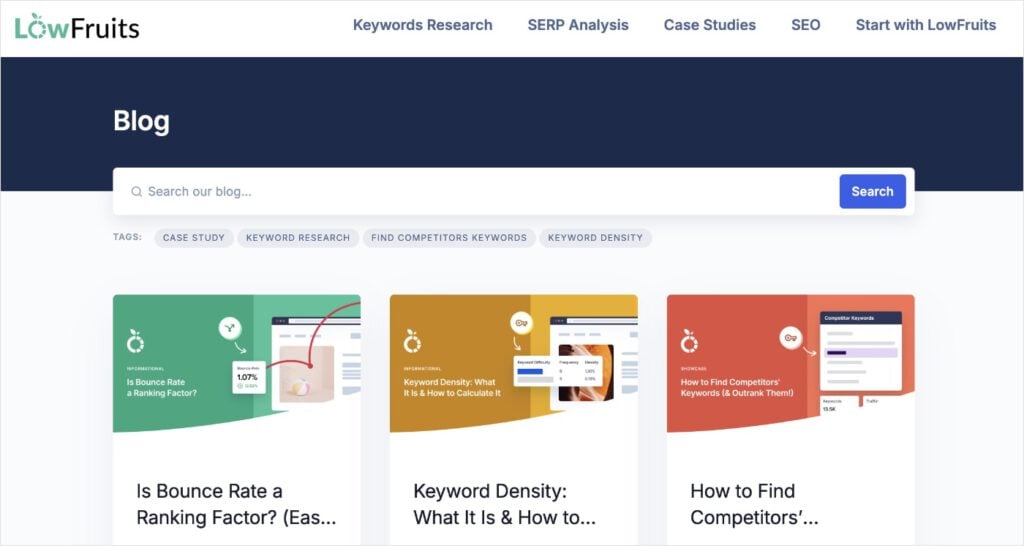Click the Blog page heading
This screenshot has width=1024, height=546.
pos(141,121)
